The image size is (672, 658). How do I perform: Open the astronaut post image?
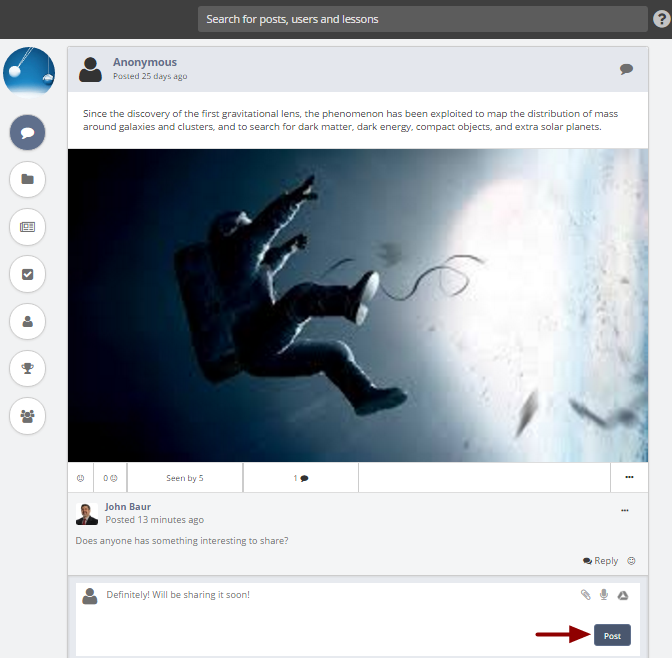pos(358,305)
